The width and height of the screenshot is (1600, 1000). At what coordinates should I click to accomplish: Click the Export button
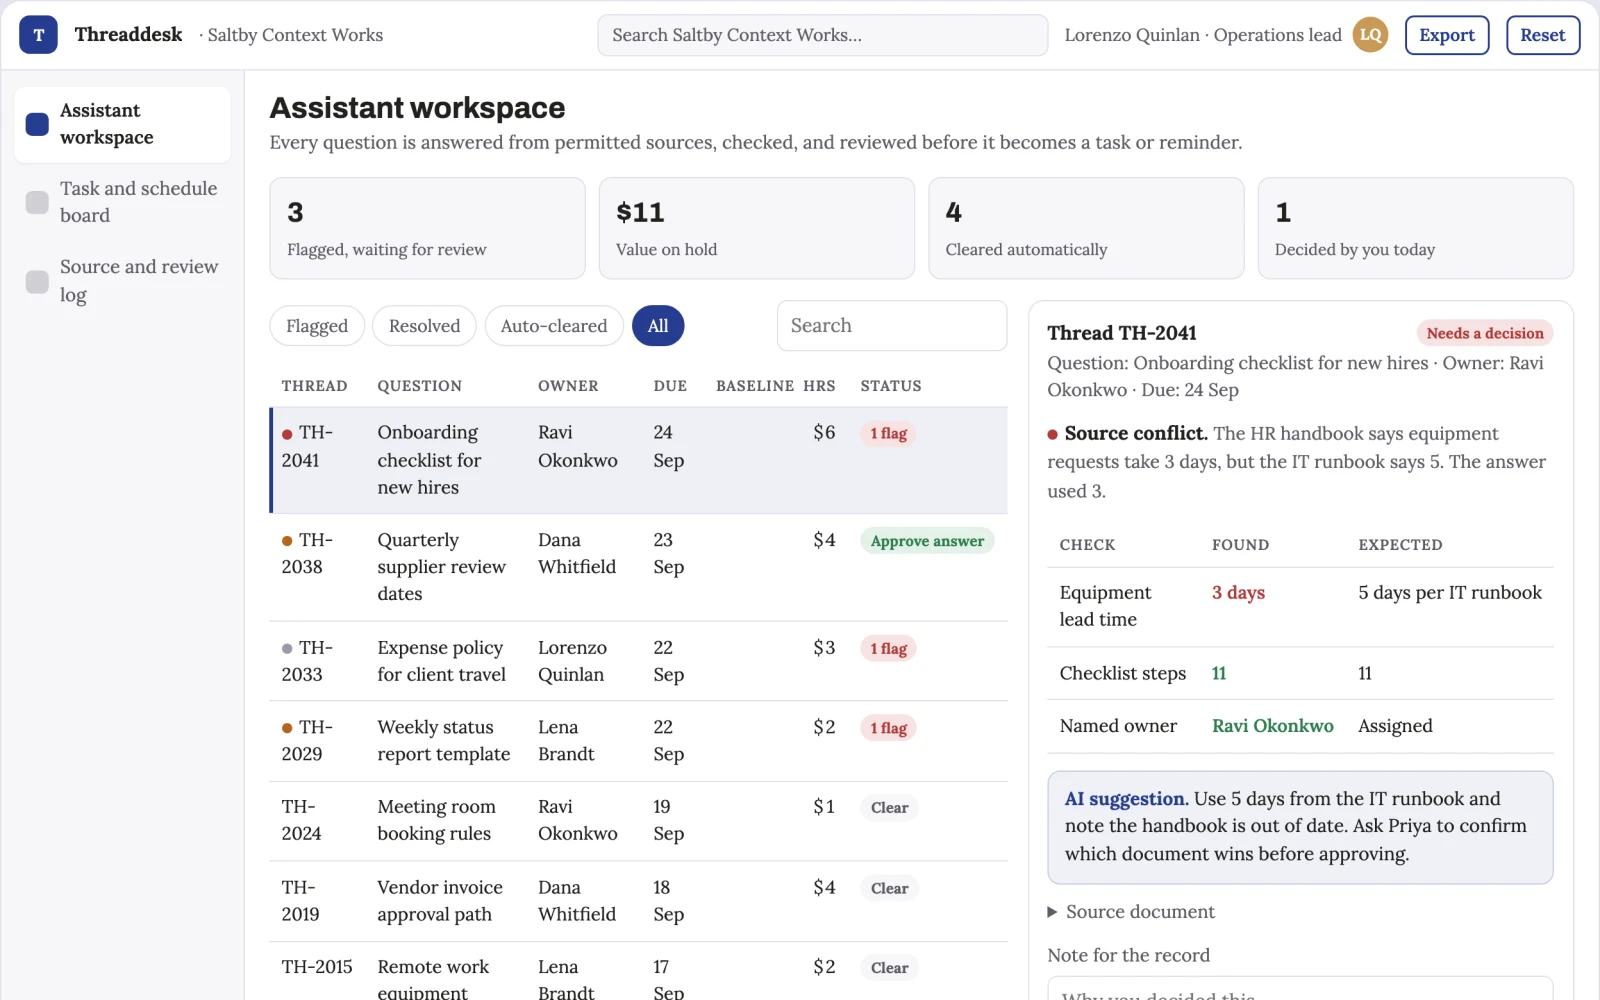coord(1447,35)
